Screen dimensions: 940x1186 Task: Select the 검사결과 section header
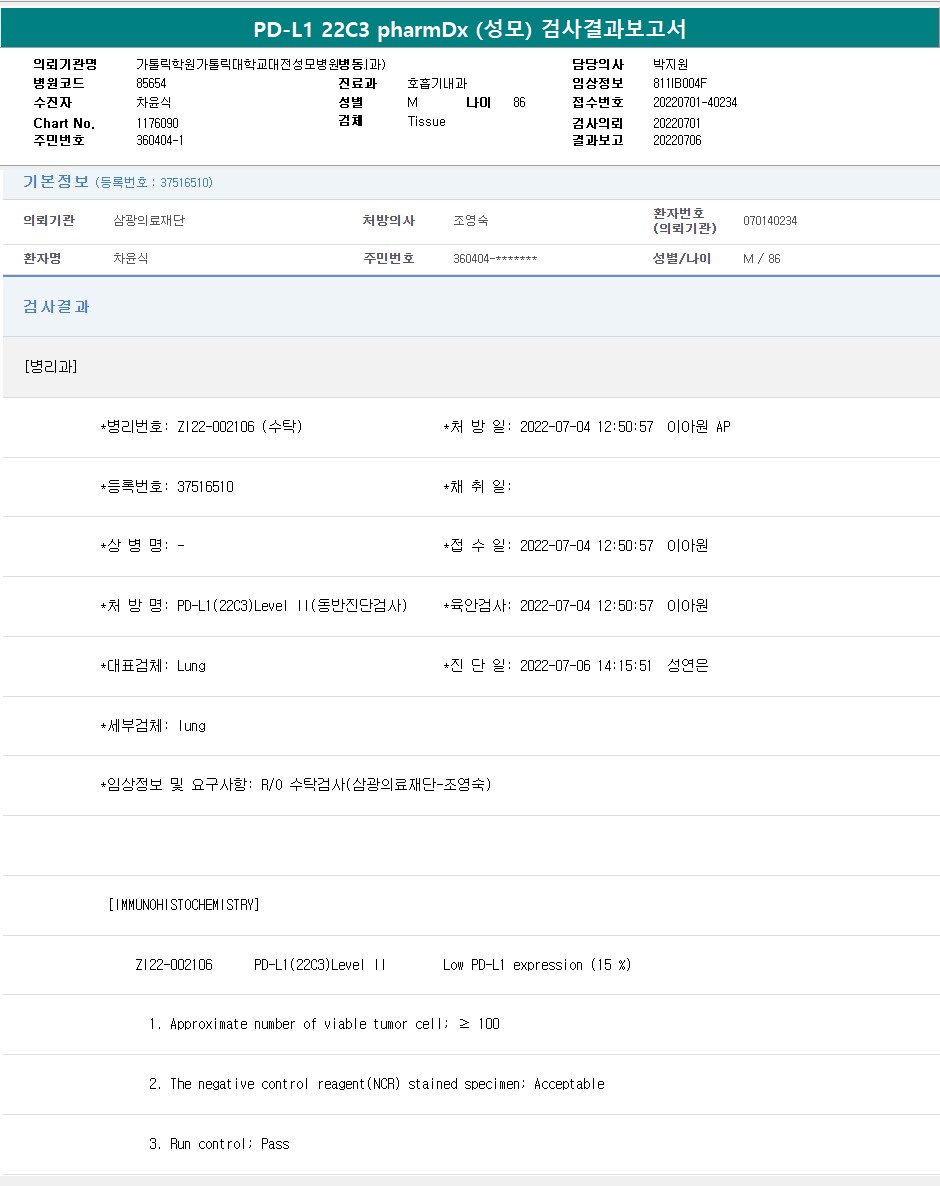57,307
